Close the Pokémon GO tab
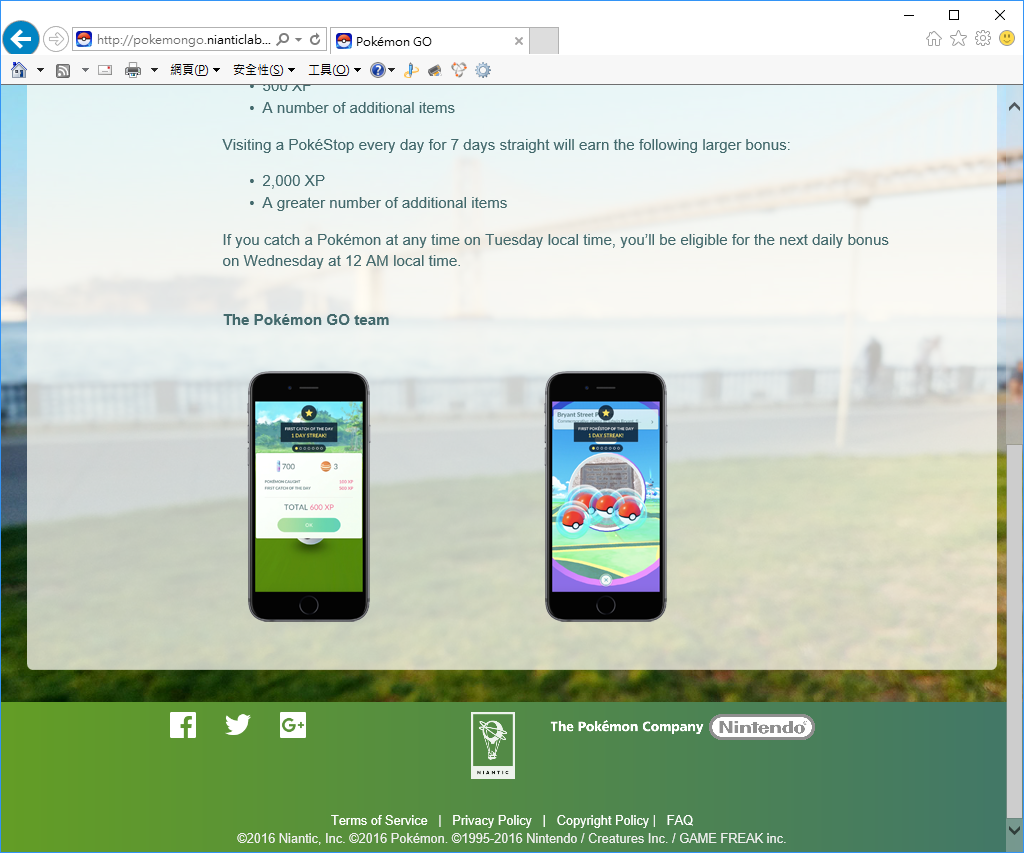 point(519,41)
